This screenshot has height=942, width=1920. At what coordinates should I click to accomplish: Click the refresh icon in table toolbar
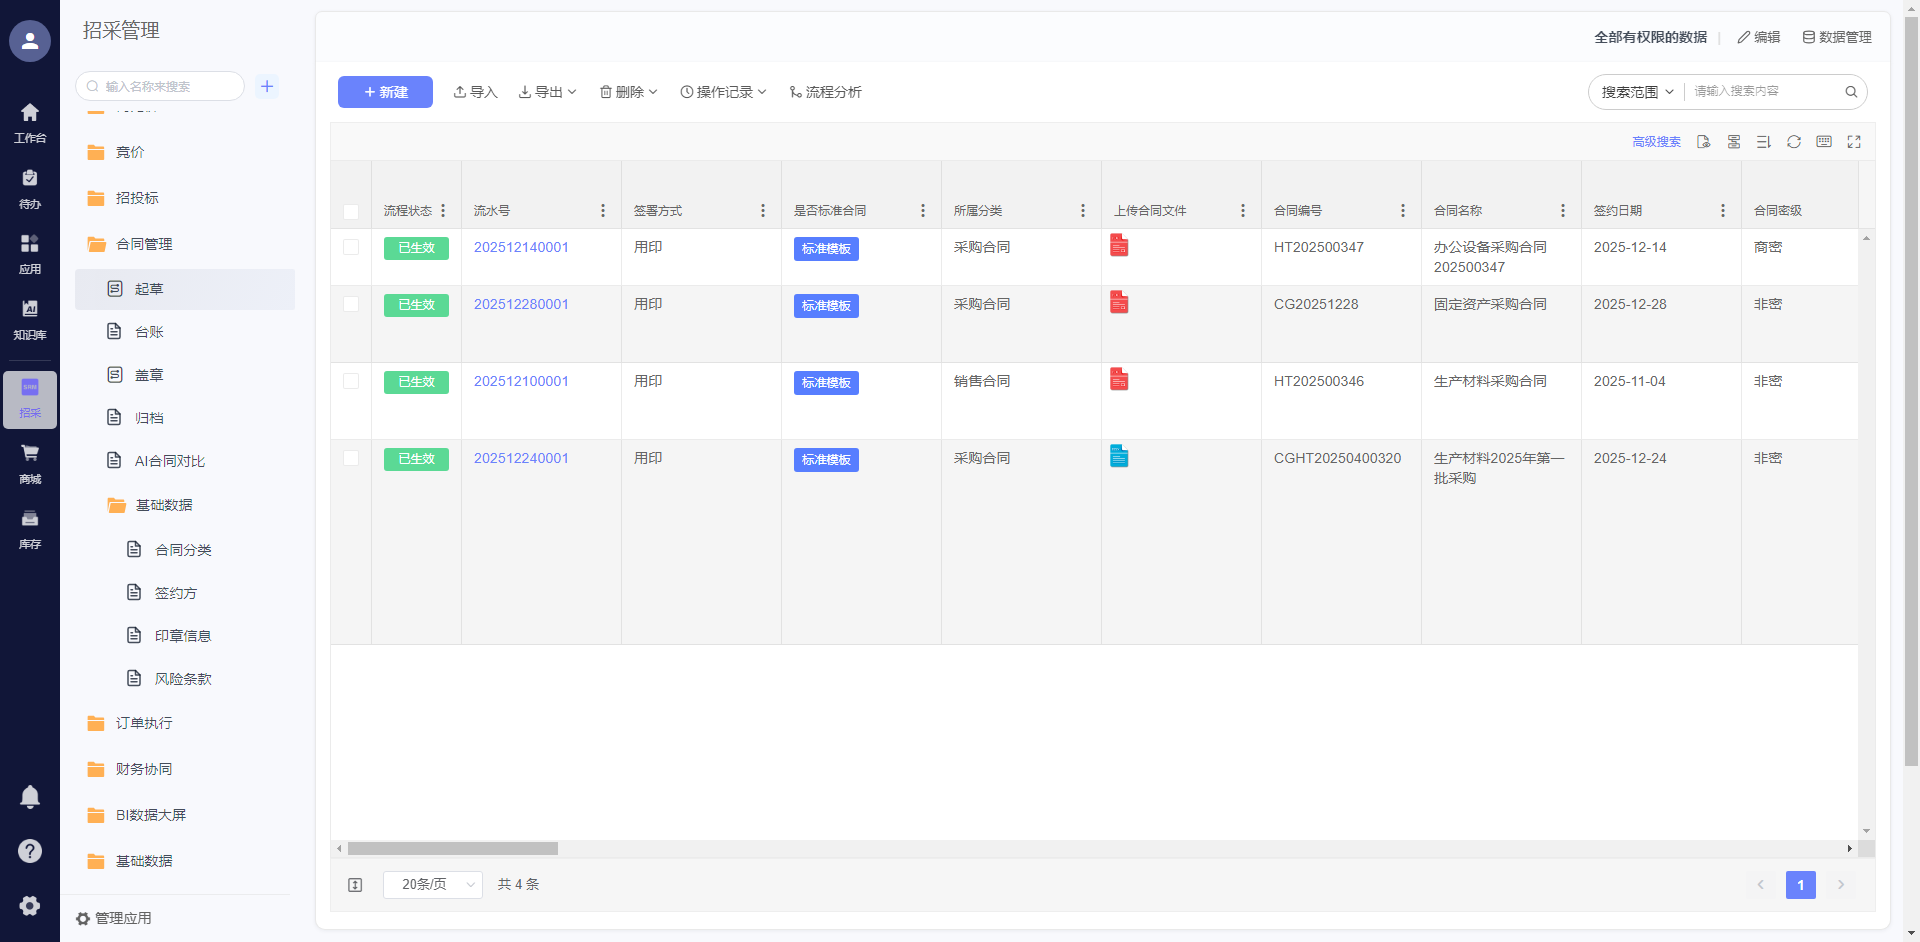click(x=1794, y=142)
